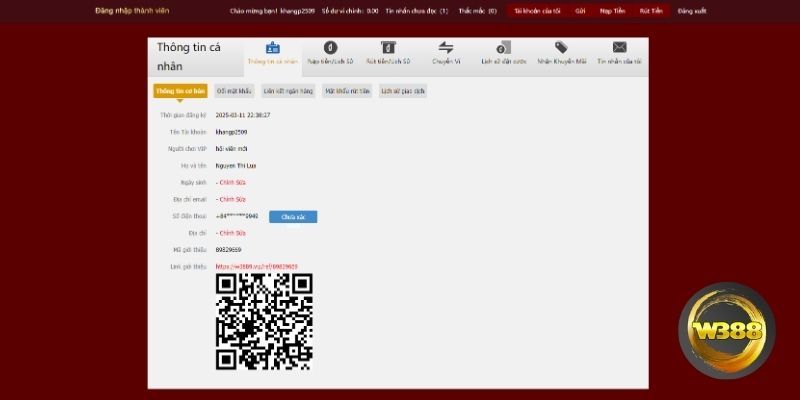The height and width of the screenshot is (400, 800).
Task: Click the large Thông tin cá nhân page title
Action: pyautogui.click(x=189, y=57)
